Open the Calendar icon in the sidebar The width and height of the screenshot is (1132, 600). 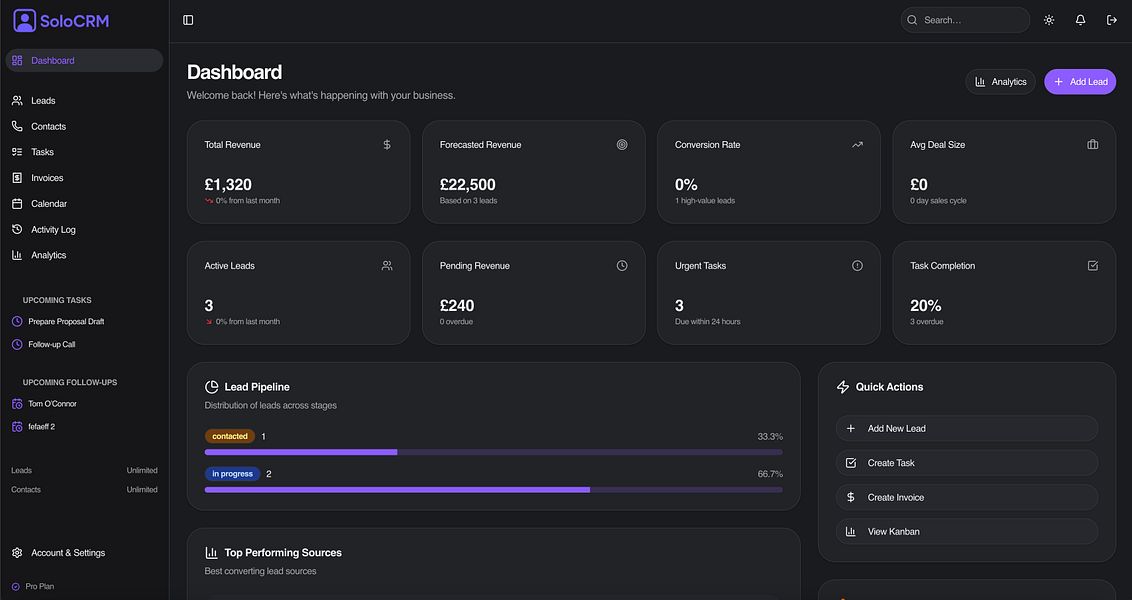pyautogui.click(x=17, y=203)
